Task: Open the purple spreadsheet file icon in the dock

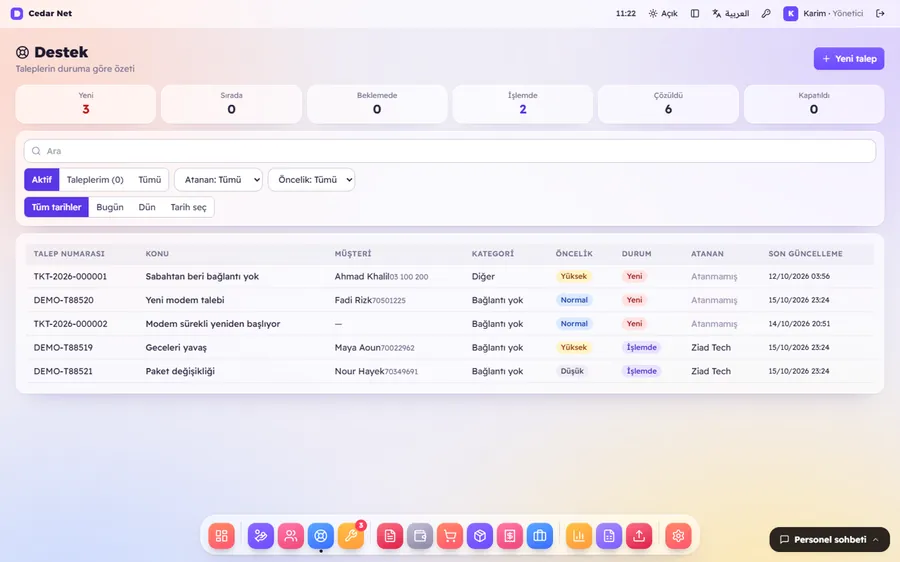Action: pos(609,536)
